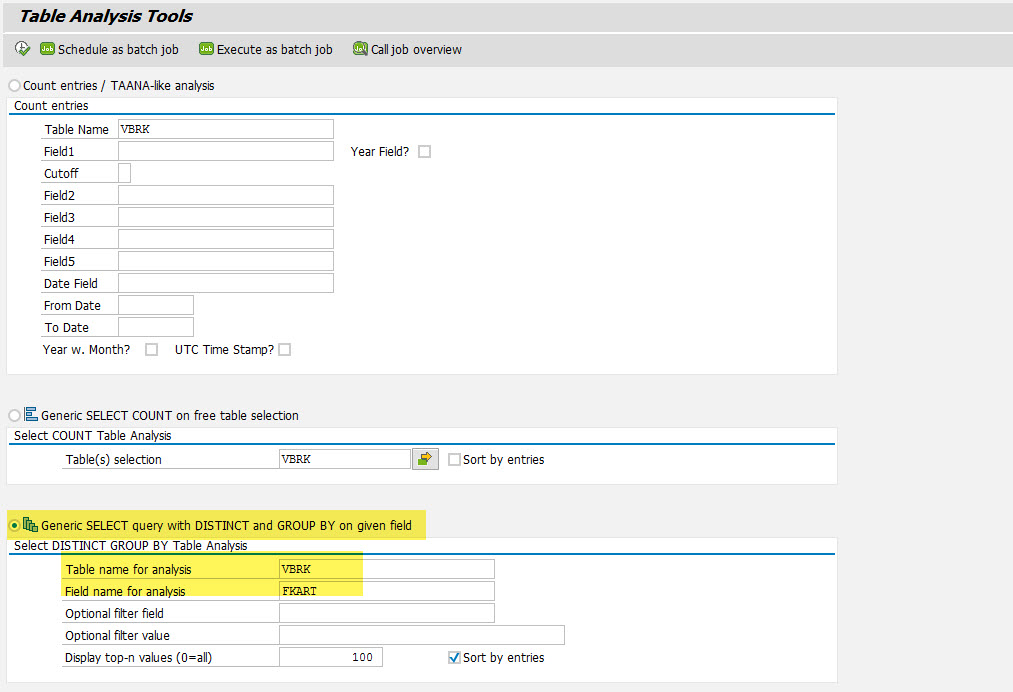Click the Cutoff input field
Screen dimensions: 1013x692
point(122,172)
